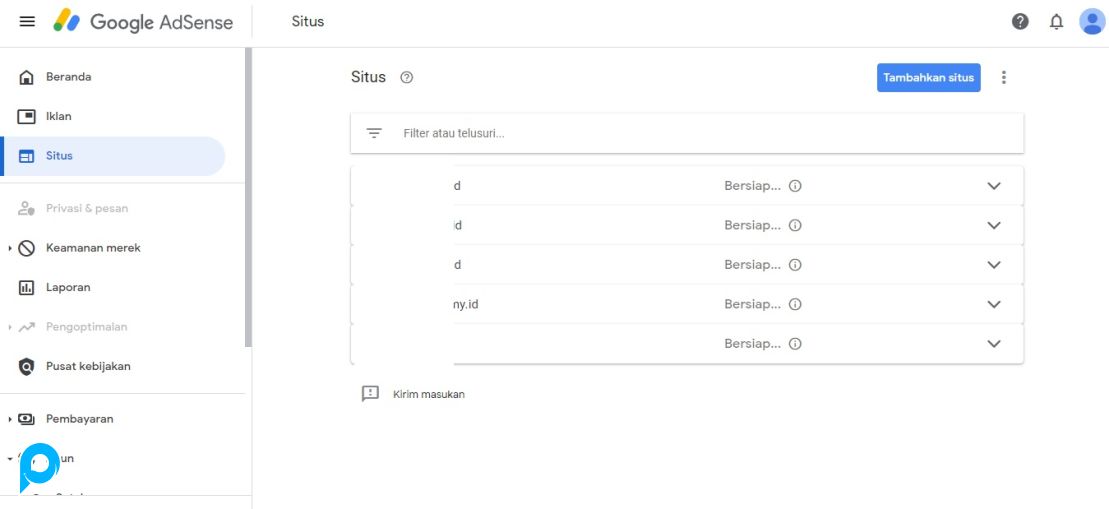Click the help question mark icon in header

[1020, 22]
